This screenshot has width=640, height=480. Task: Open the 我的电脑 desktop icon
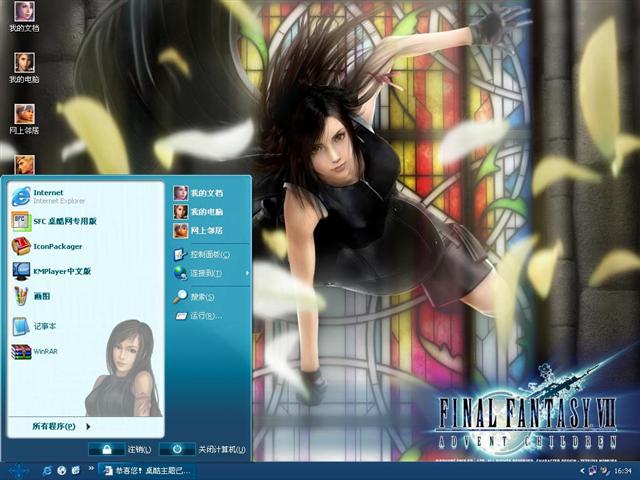(24, 68)
